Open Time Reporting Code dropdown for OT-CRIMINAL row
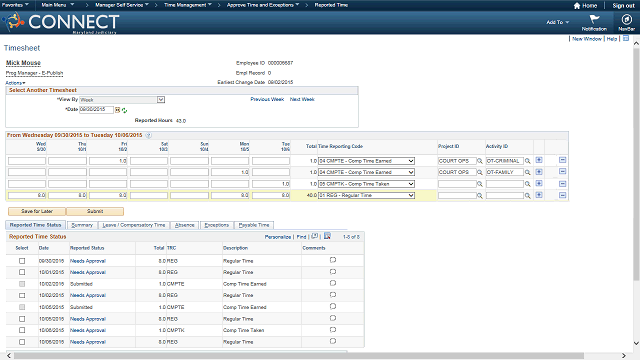The image size is (640, 360). coord(367,161)
